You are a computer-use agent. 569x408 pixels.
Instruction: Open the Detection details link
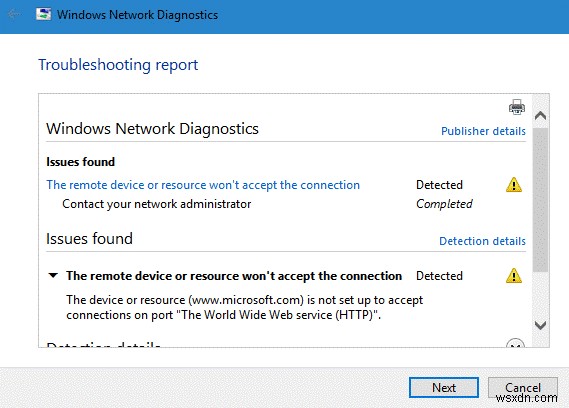tap(482, 241)
